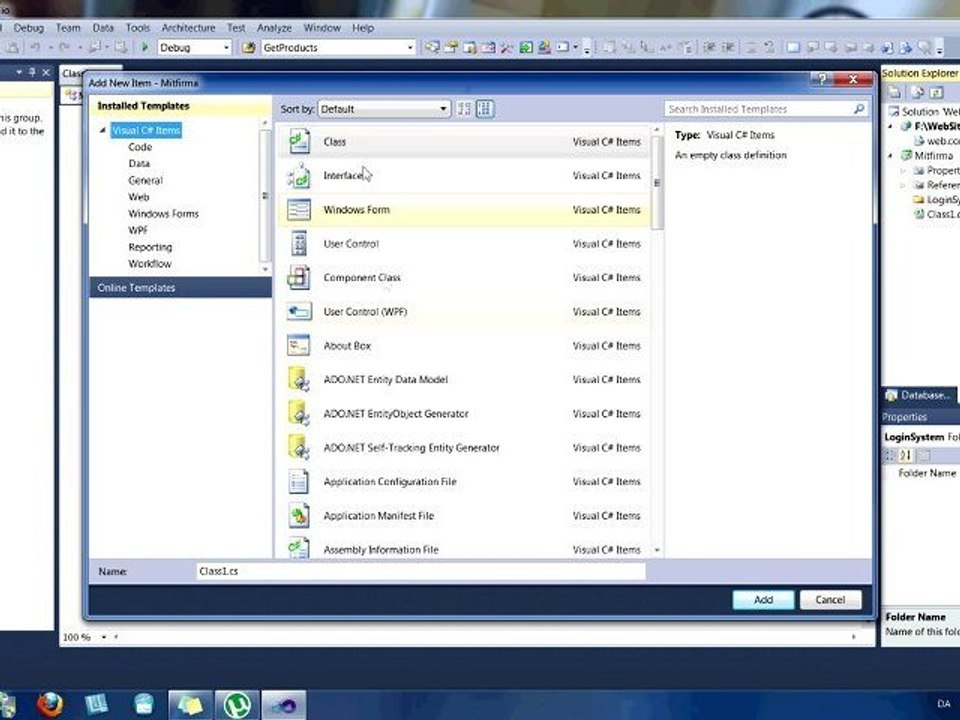
Task: Open the Data menu
Action: 103,28
